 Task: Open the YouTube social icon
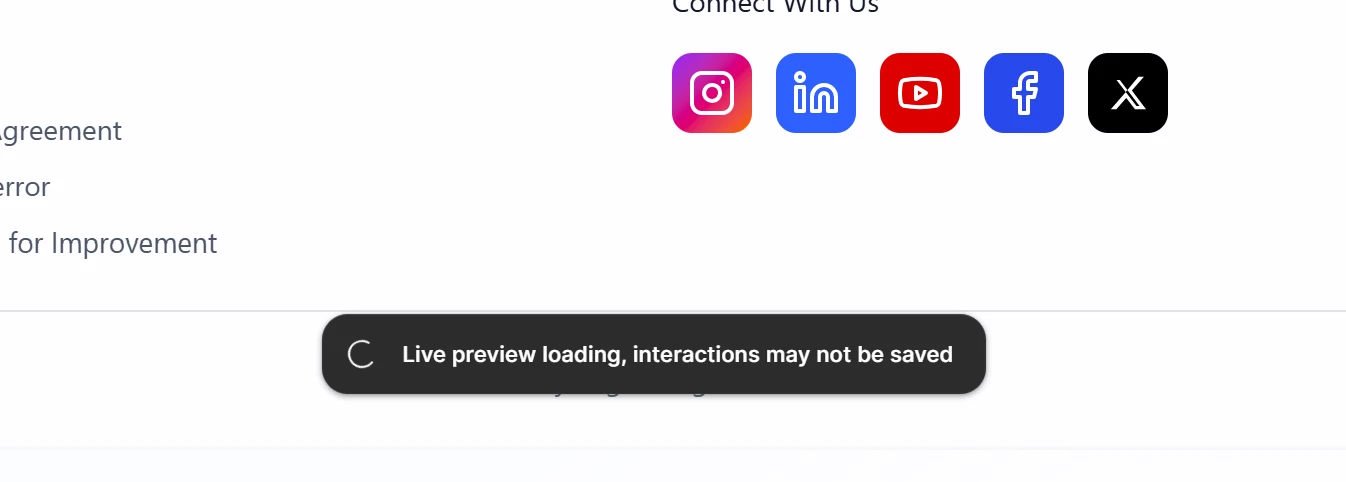click(x=919, y=93)
